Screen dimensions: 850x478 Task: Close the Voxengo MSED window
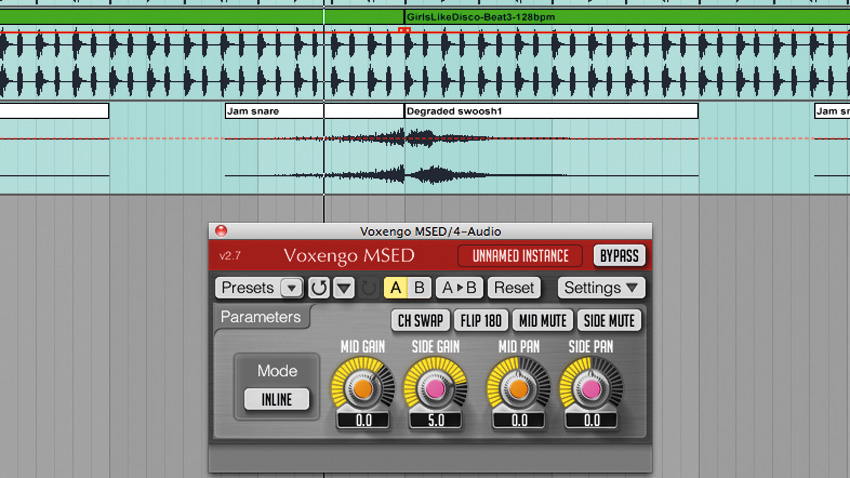221,231
